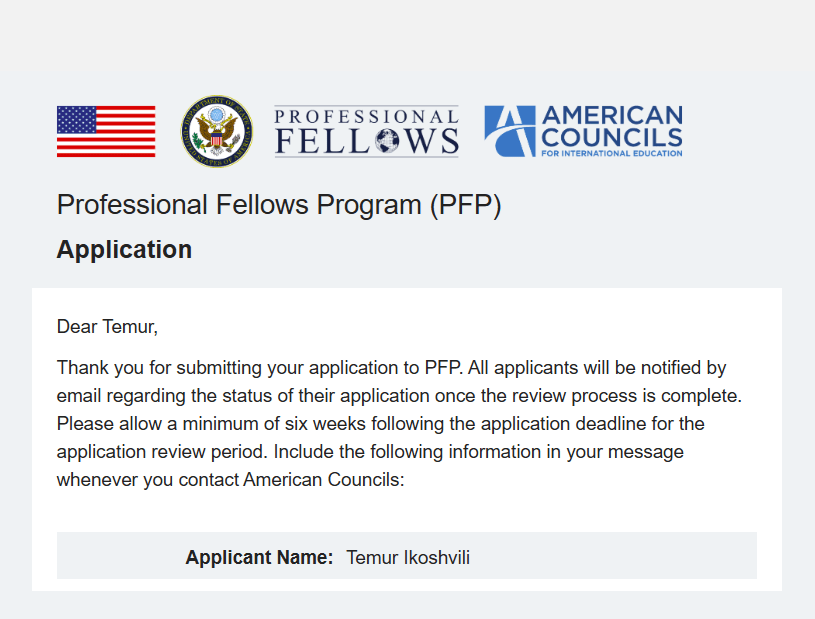The width and height of the screenshot is (815, 619).
Task: Click the 'AMERICAN COUNCILS' wordmark text
Action: click(612, 127)
